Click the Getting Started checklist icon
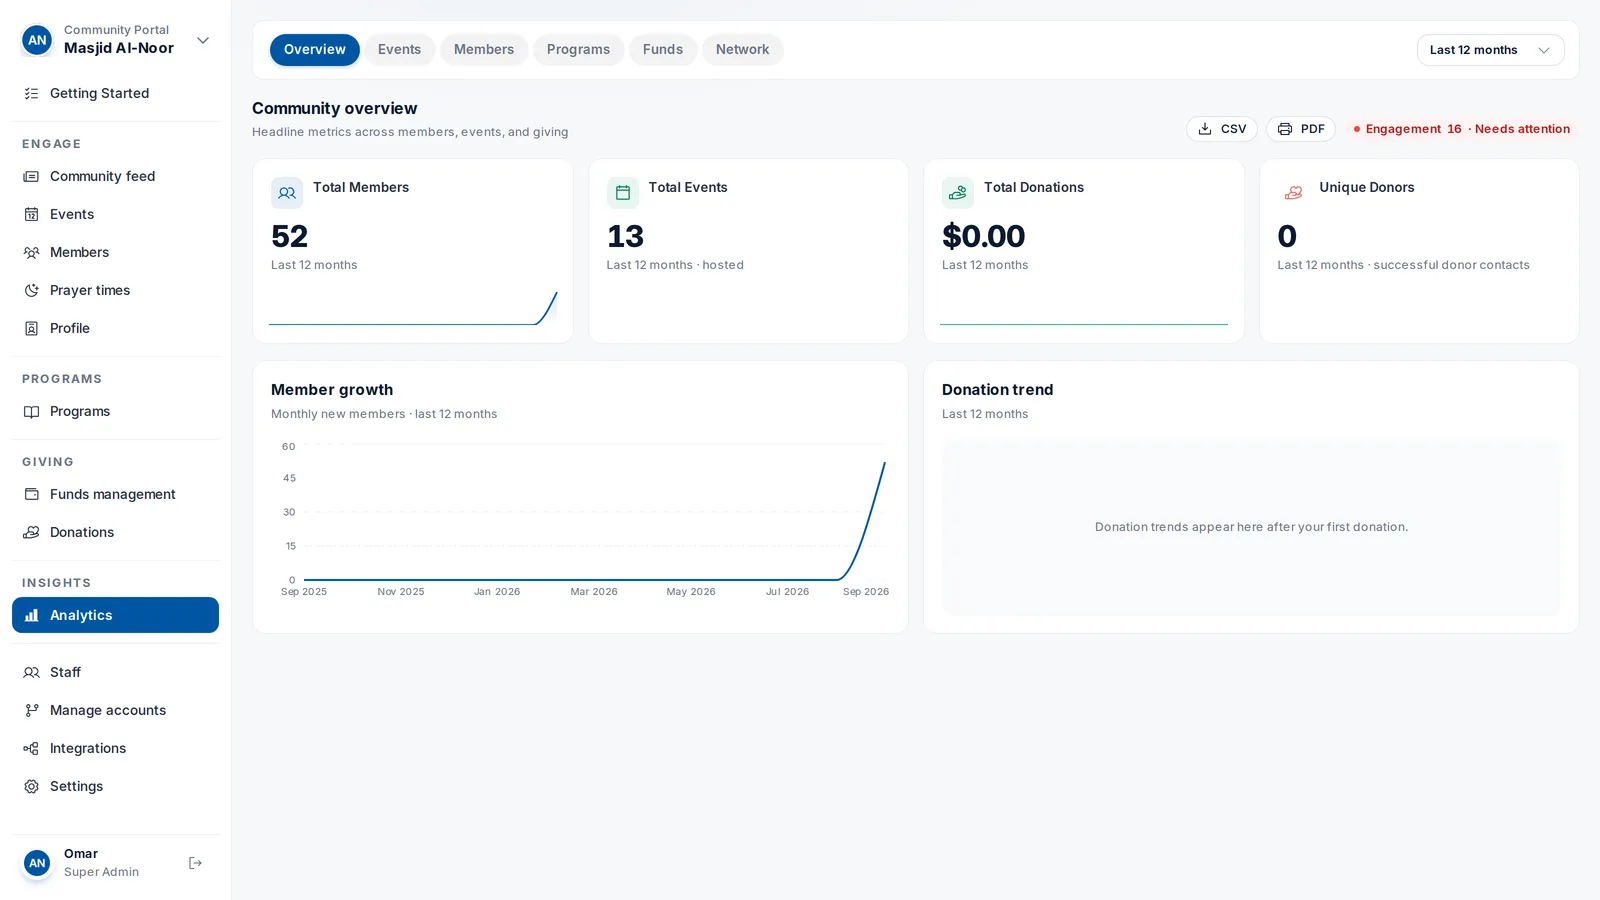The image size is (1600, 900). [31, 93]
